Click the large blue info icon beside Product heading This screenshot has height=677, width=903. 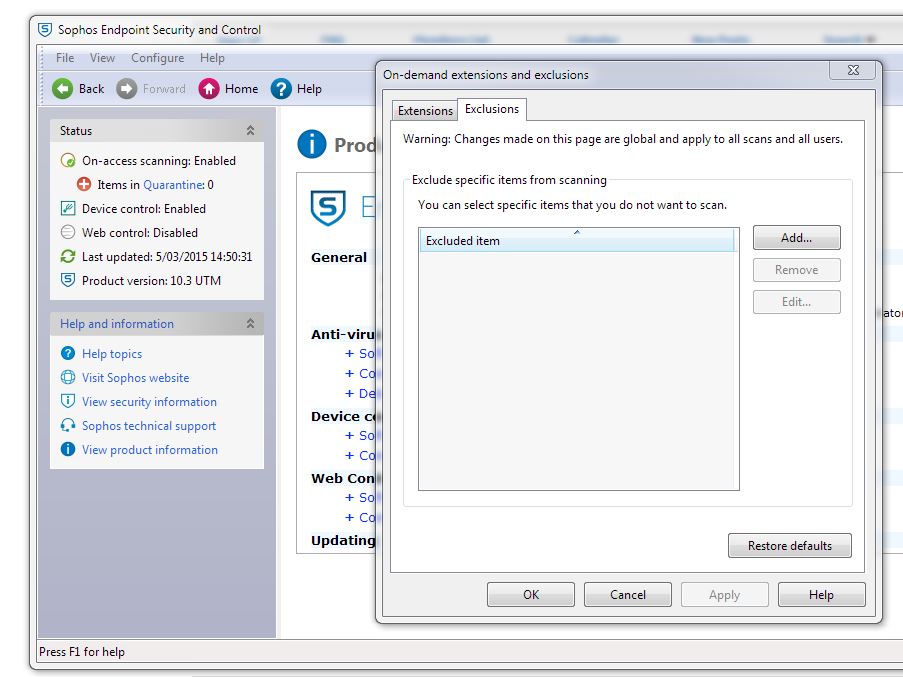[x=312, y=144]
